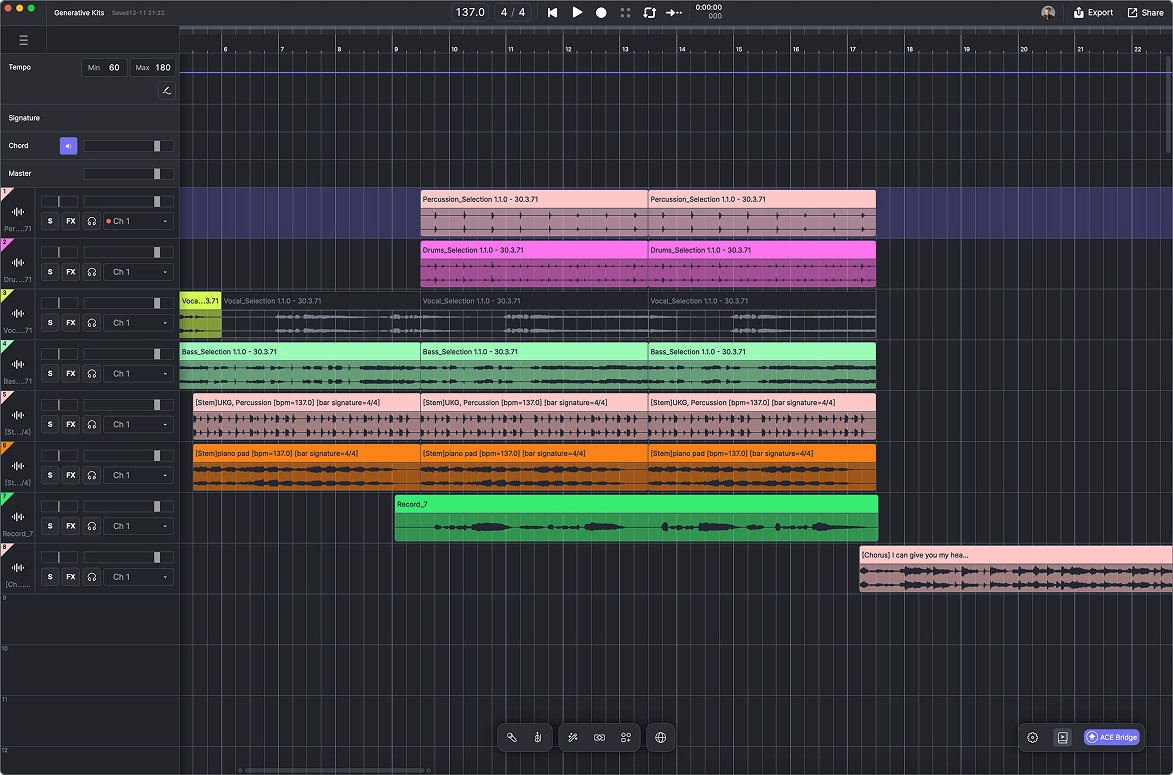The width and height of the screenshot is (1173, 775).
Task: Open channel dropdown on Vocal track
Action: 137,322
